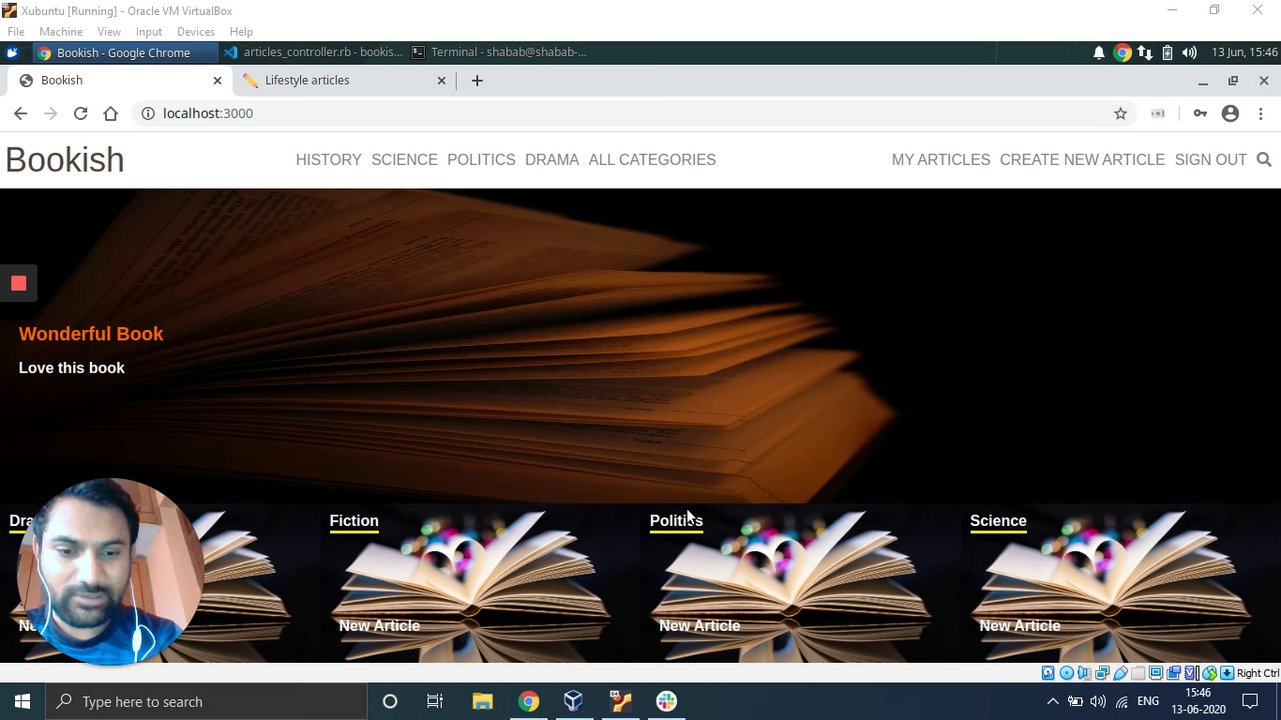This screenshot has height=720, width=1281.
Task: Open New Article in the Fiction card
Action: coord(379,626)
